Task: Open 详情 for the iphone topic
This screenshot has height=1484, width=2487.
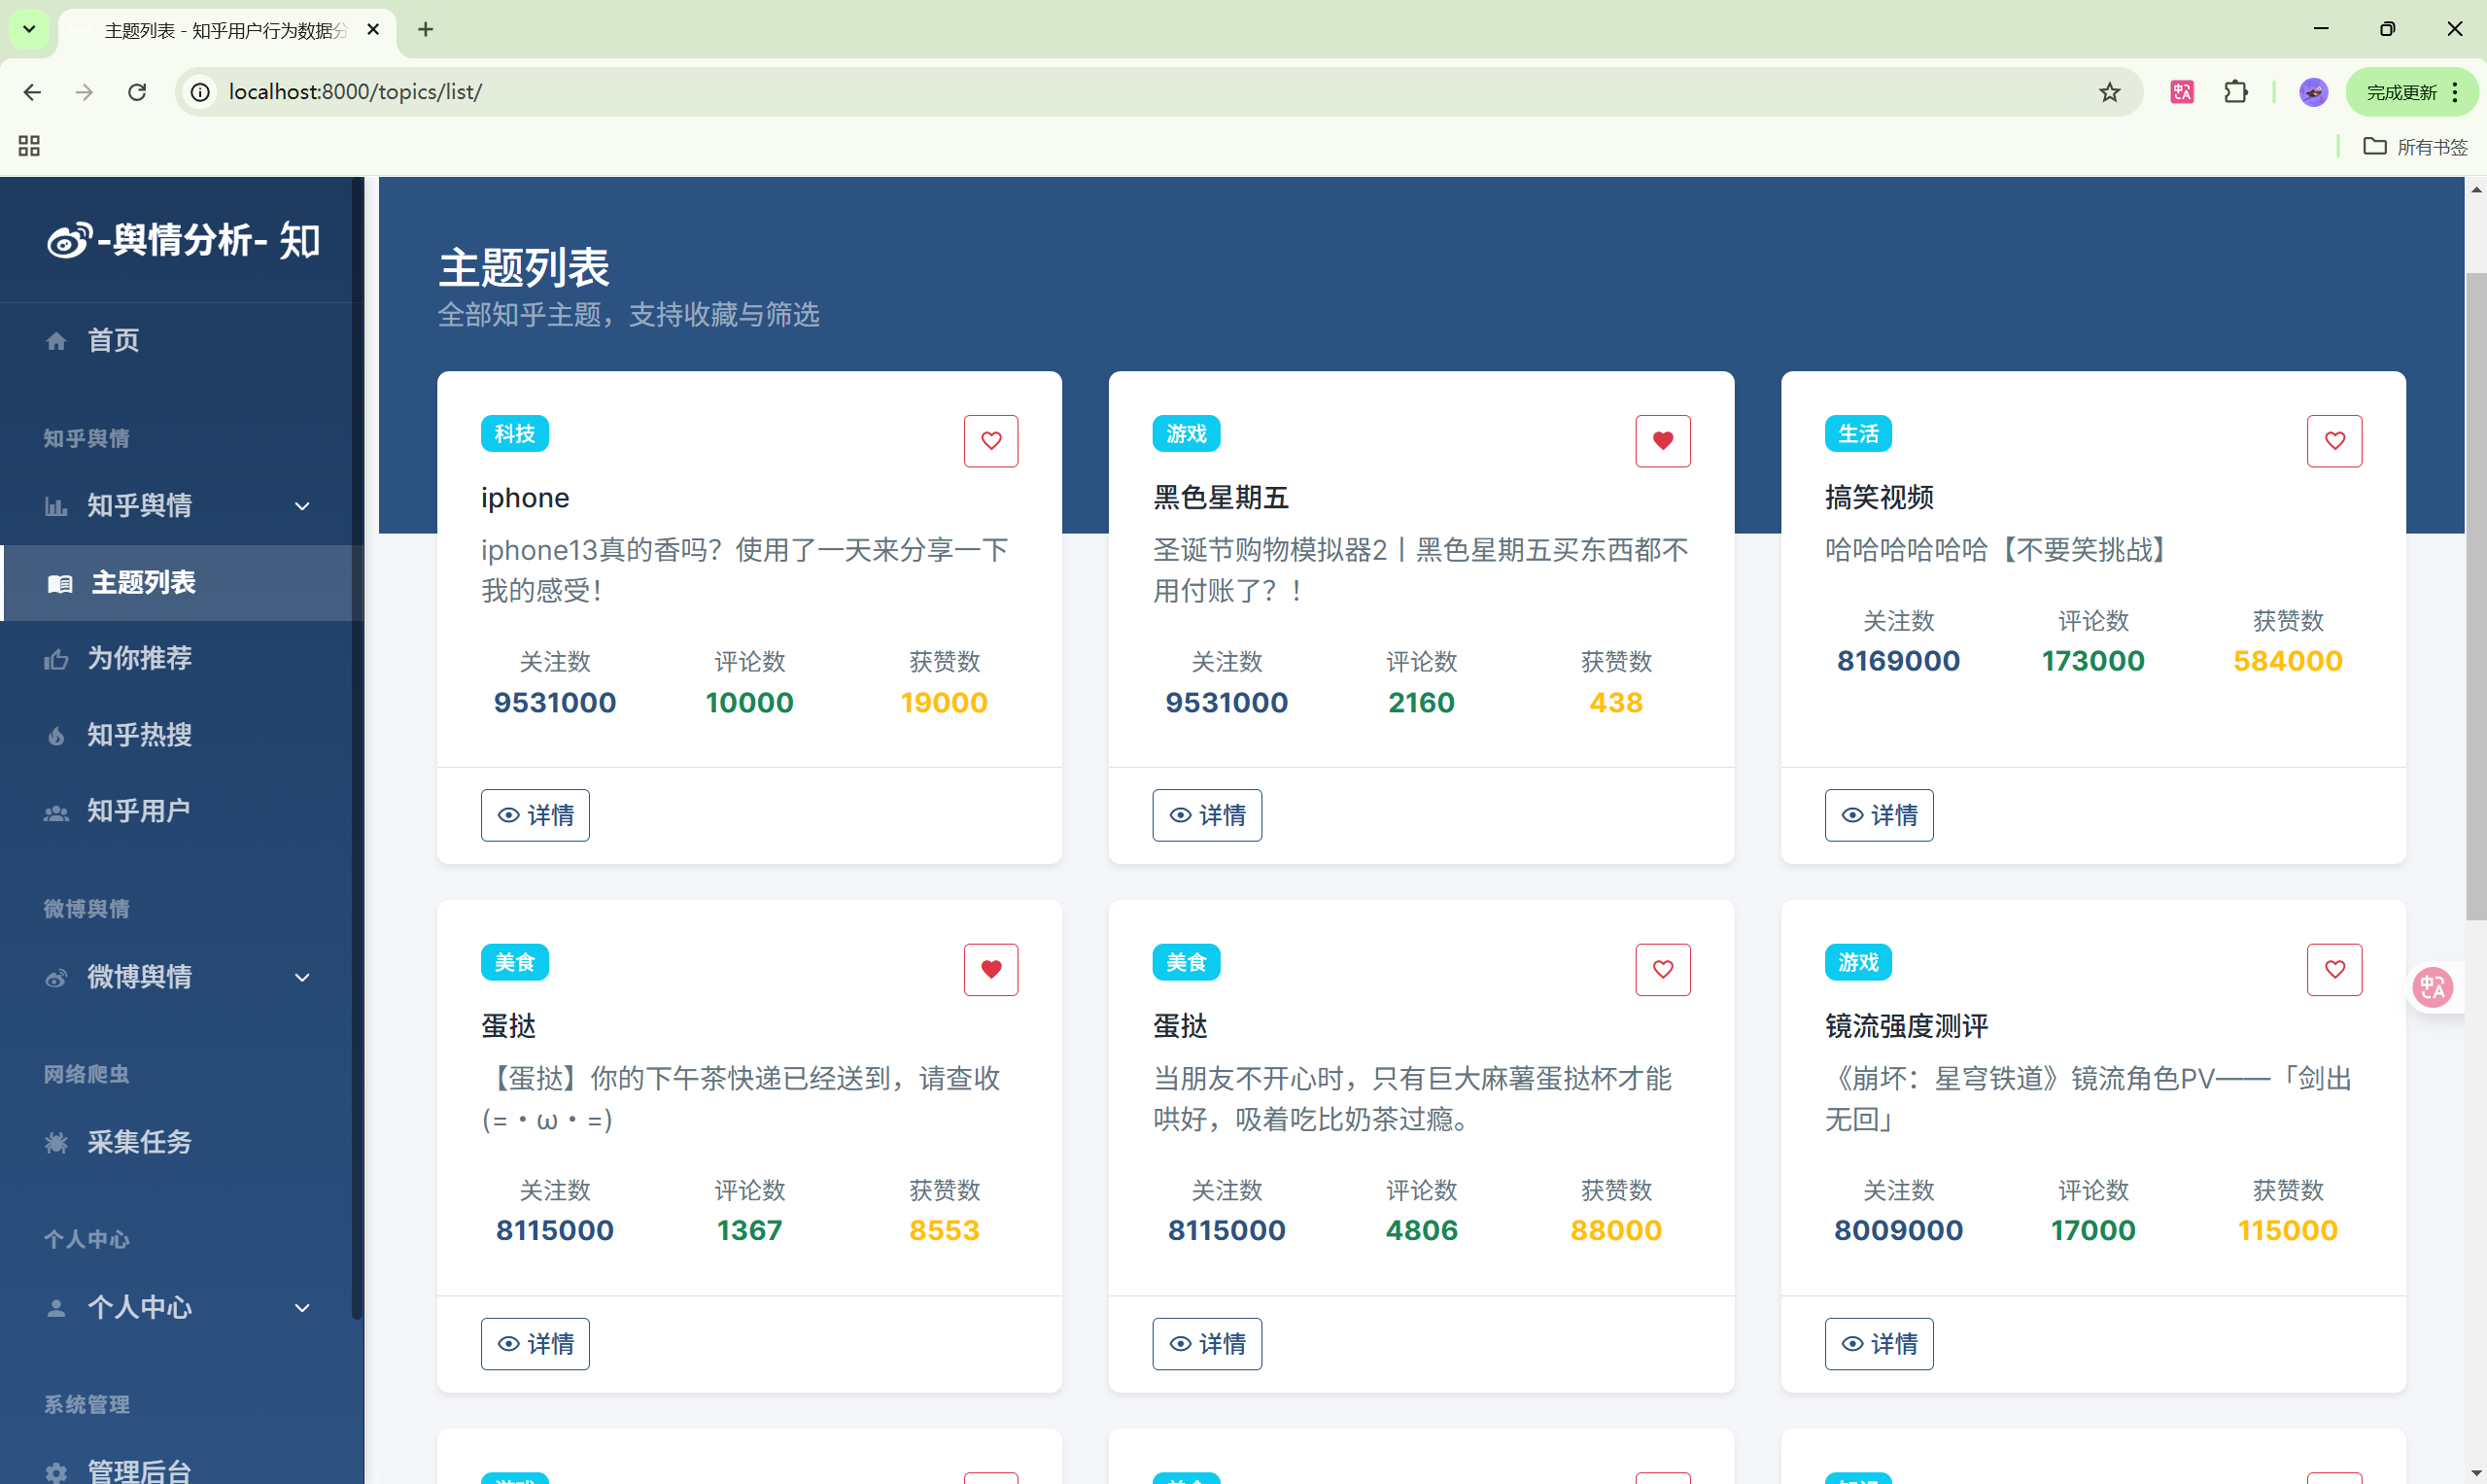Action: [535, 815]
